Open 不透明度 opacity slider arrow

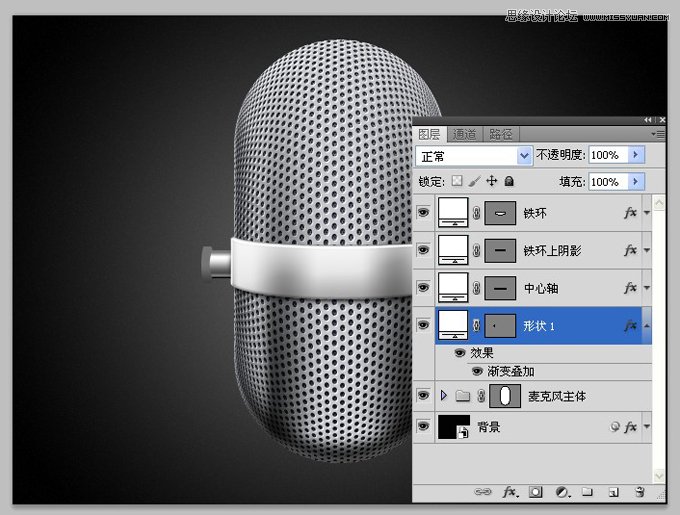(636, 155)
